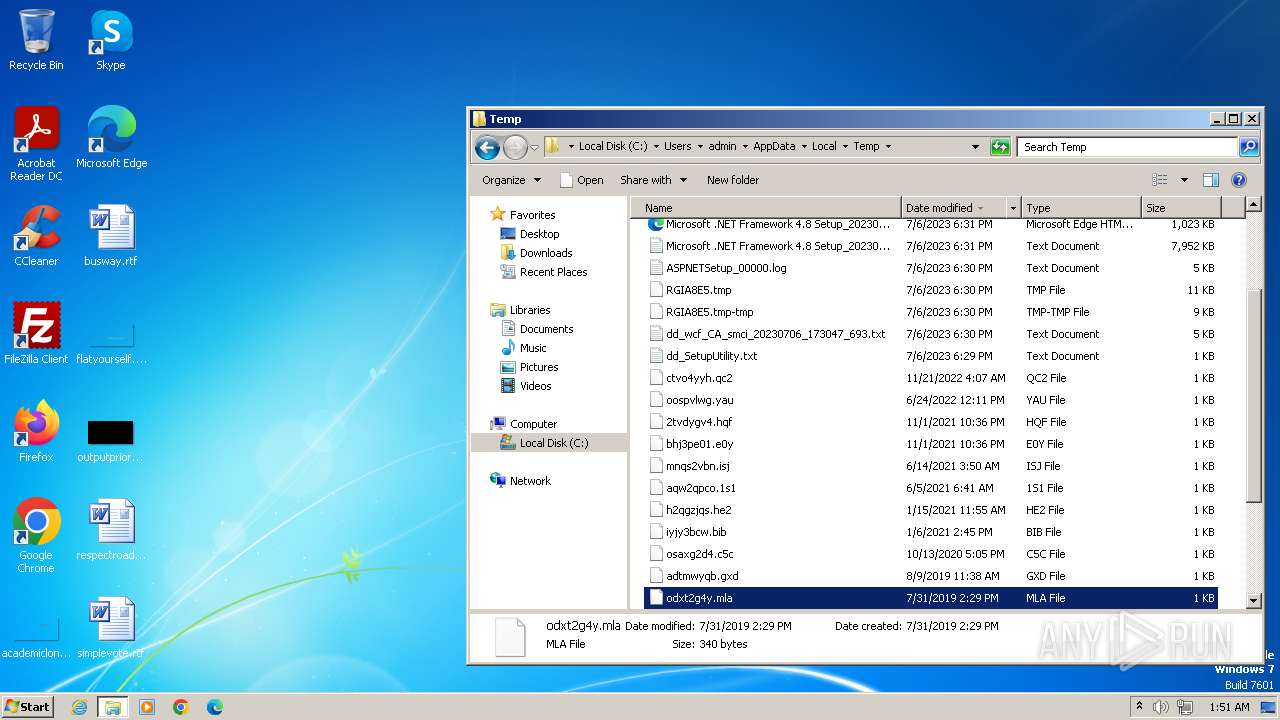1280x720 pixels.
Task: Open the Share with dropdown
Action: 653,180
